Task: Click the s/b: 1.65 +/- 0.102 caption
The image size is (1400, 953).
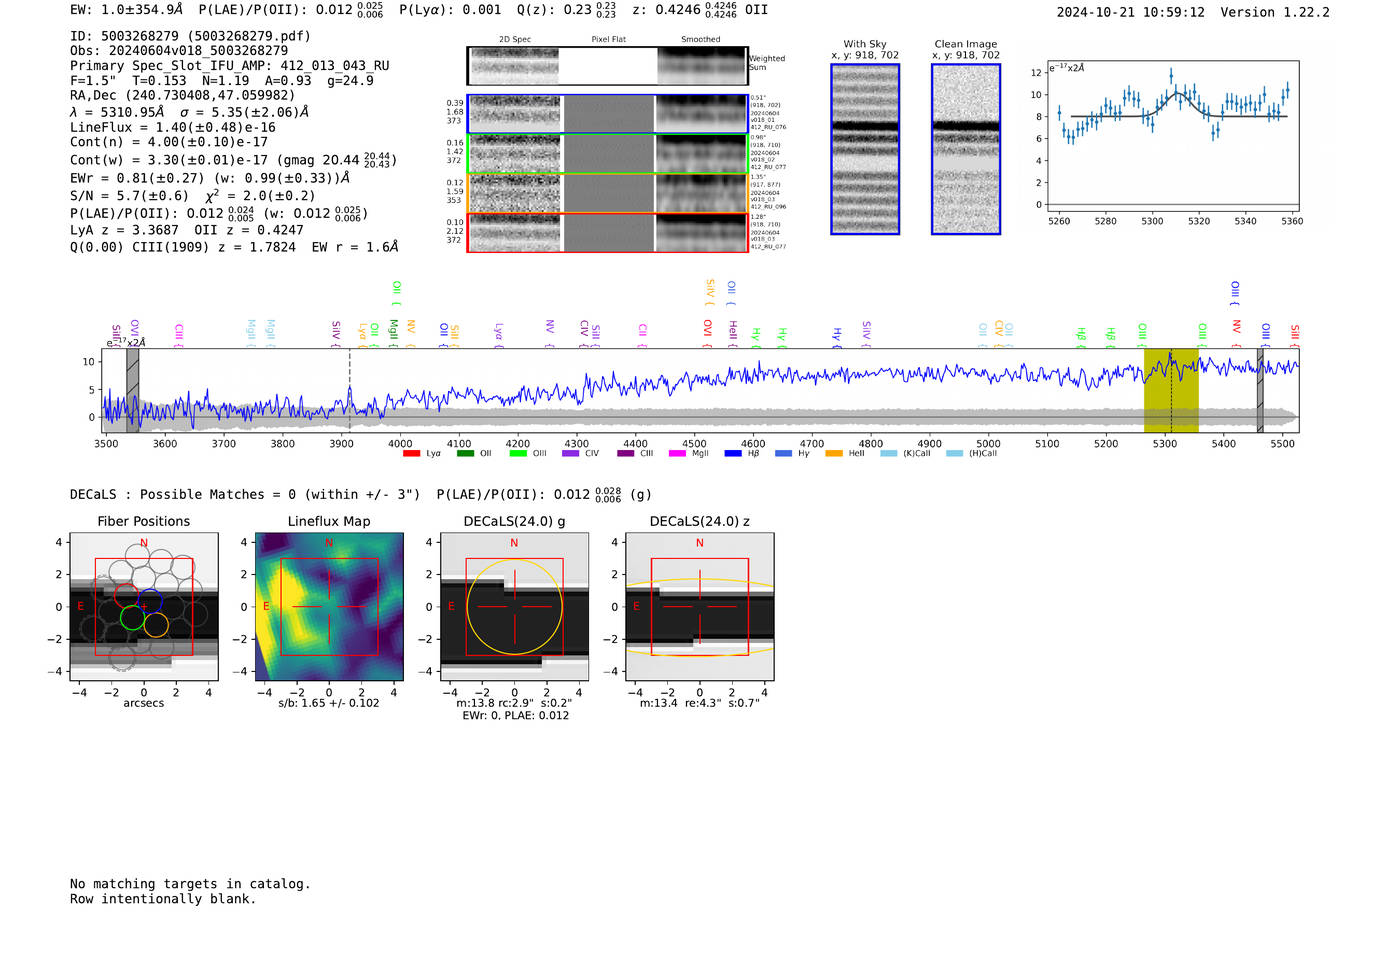Action: coord(329,703)
